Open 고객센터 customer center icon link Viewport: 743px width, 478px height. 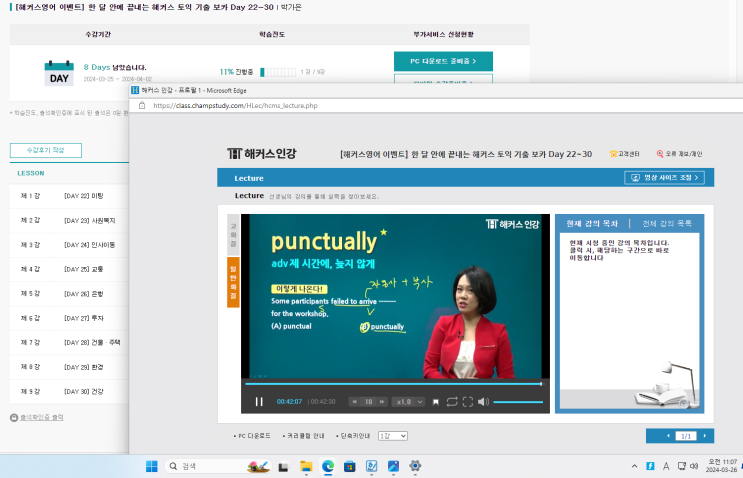click(x=625, y=154)
